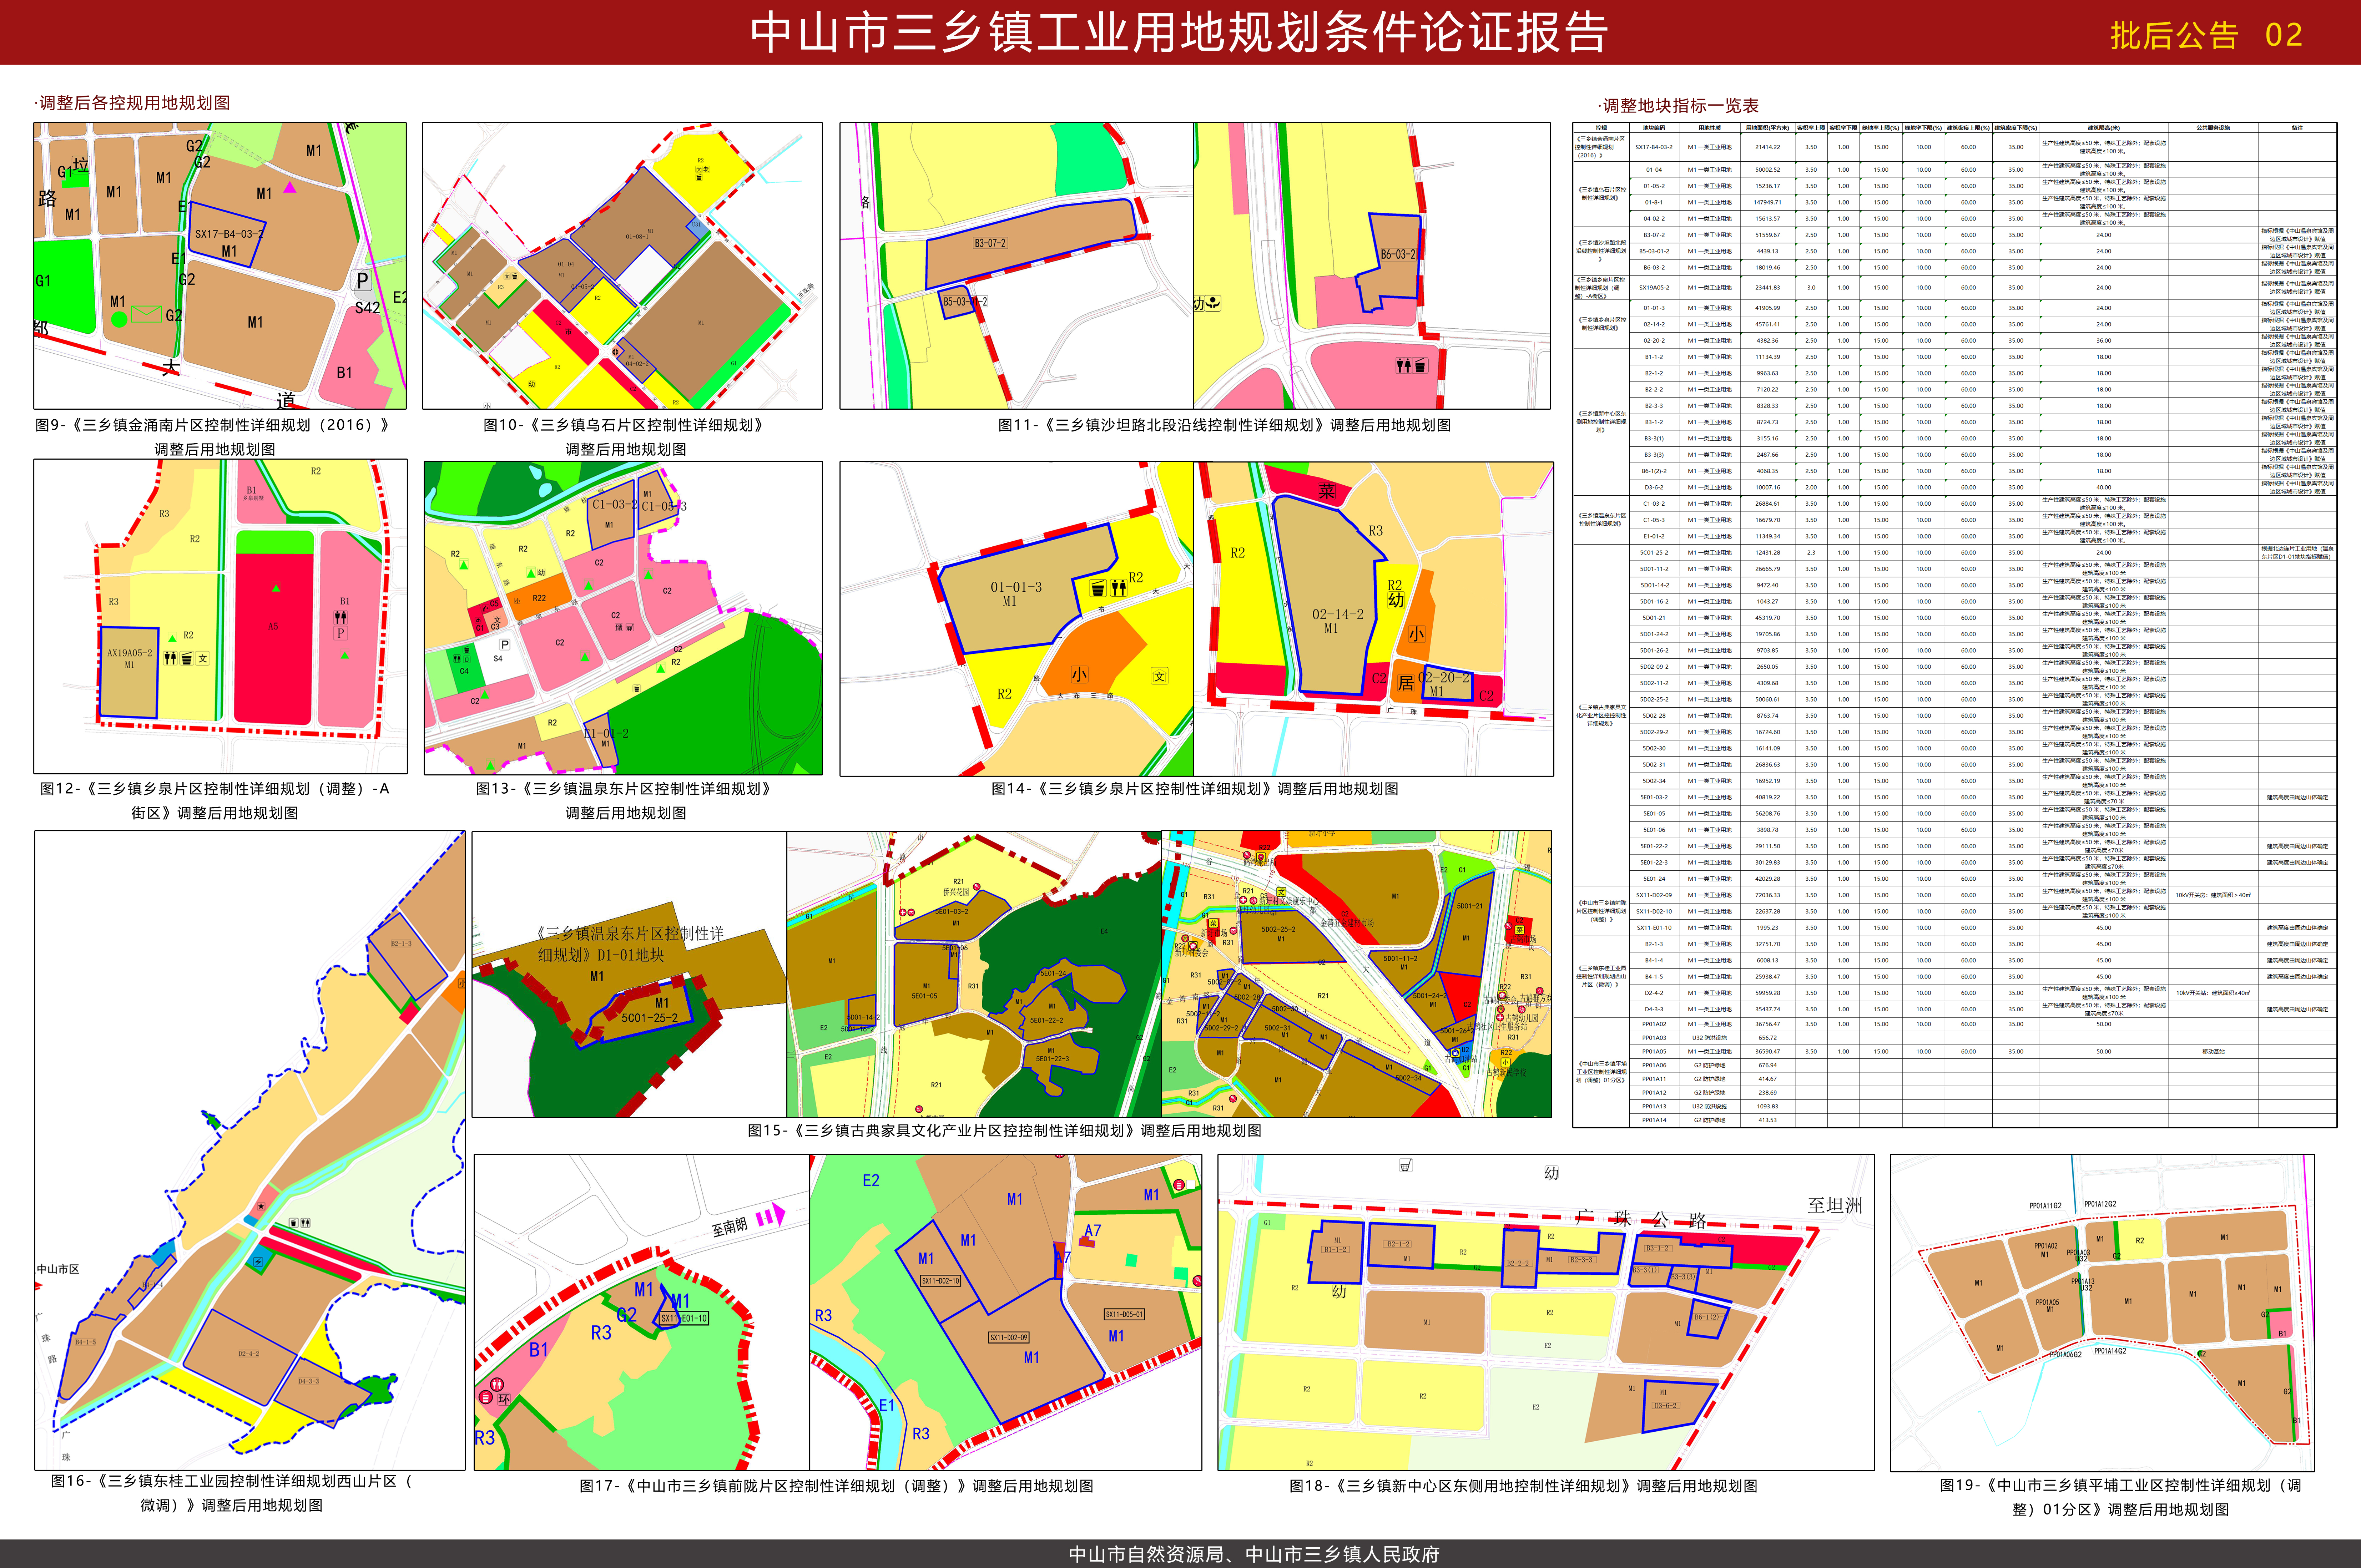Screen dimensions: 2361x1568
Task: Click the restroom icon beside AX19A05-2 parcel
Action: (x=170, y=658)
